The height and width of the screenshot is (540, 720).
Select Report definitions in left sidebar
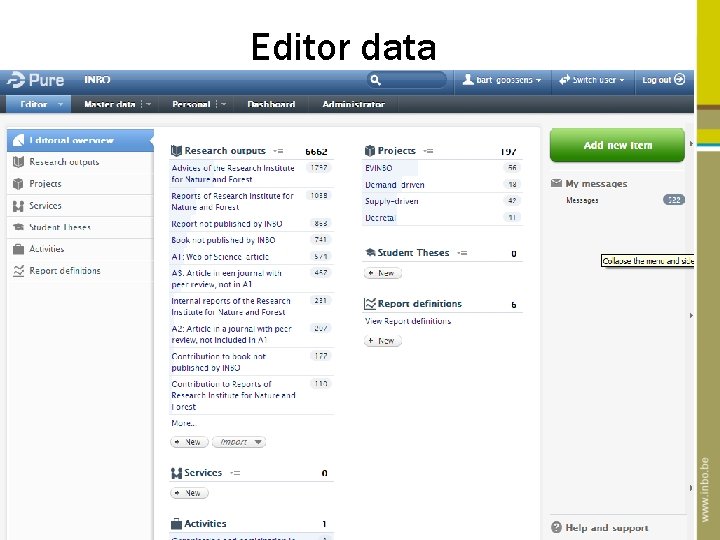80,271
